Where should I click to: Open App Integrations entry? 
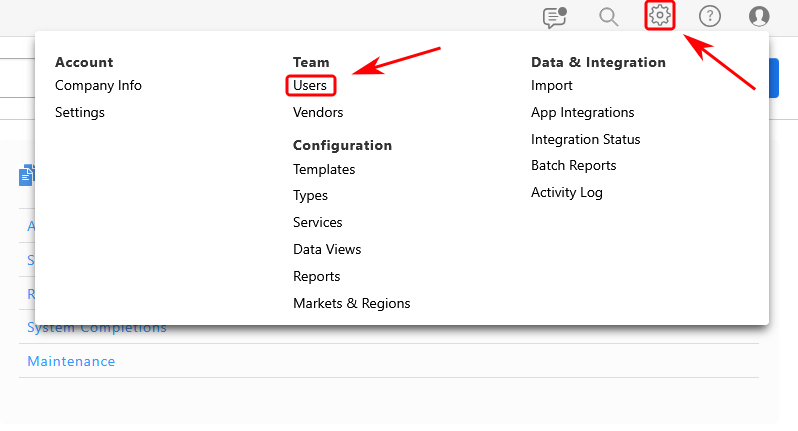pyautogui.click(x=582, y=113)
